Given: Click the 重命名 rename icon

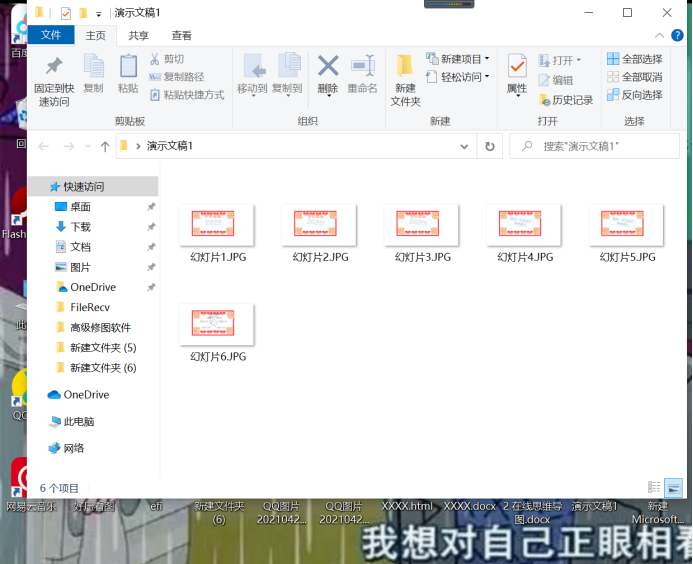Looking at the screenshot, I should click(363, 66).
